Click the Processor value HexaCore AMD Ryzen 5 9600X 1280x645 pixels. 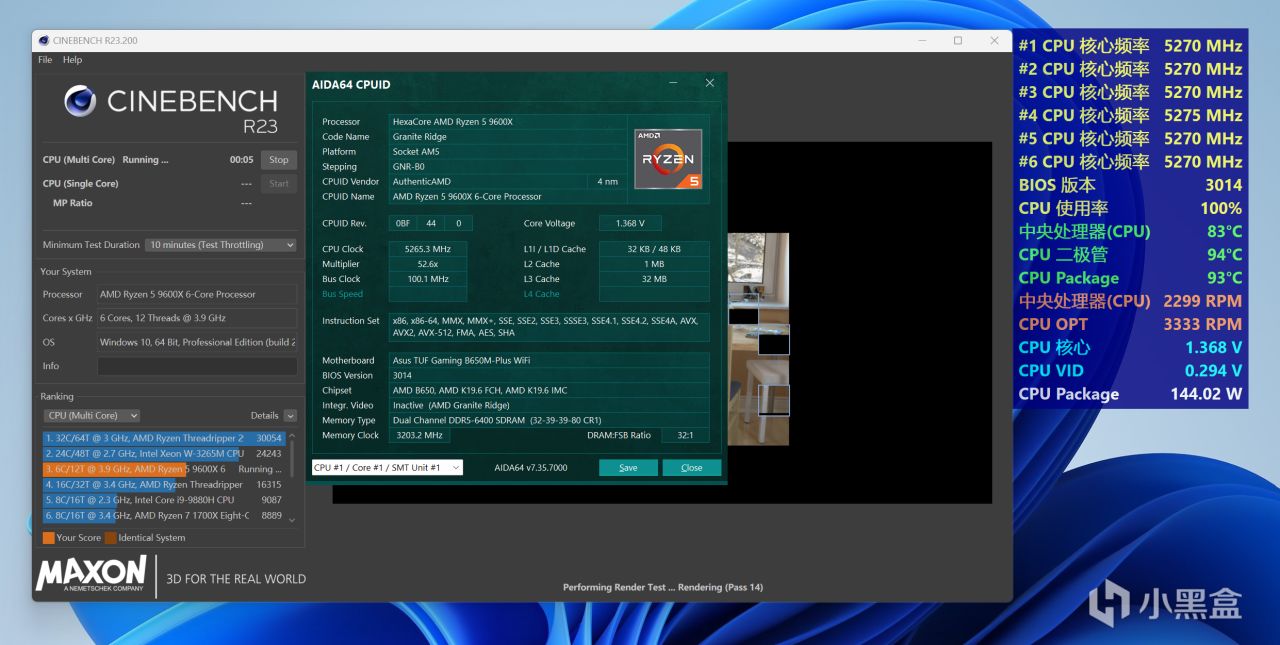point(506,122)
